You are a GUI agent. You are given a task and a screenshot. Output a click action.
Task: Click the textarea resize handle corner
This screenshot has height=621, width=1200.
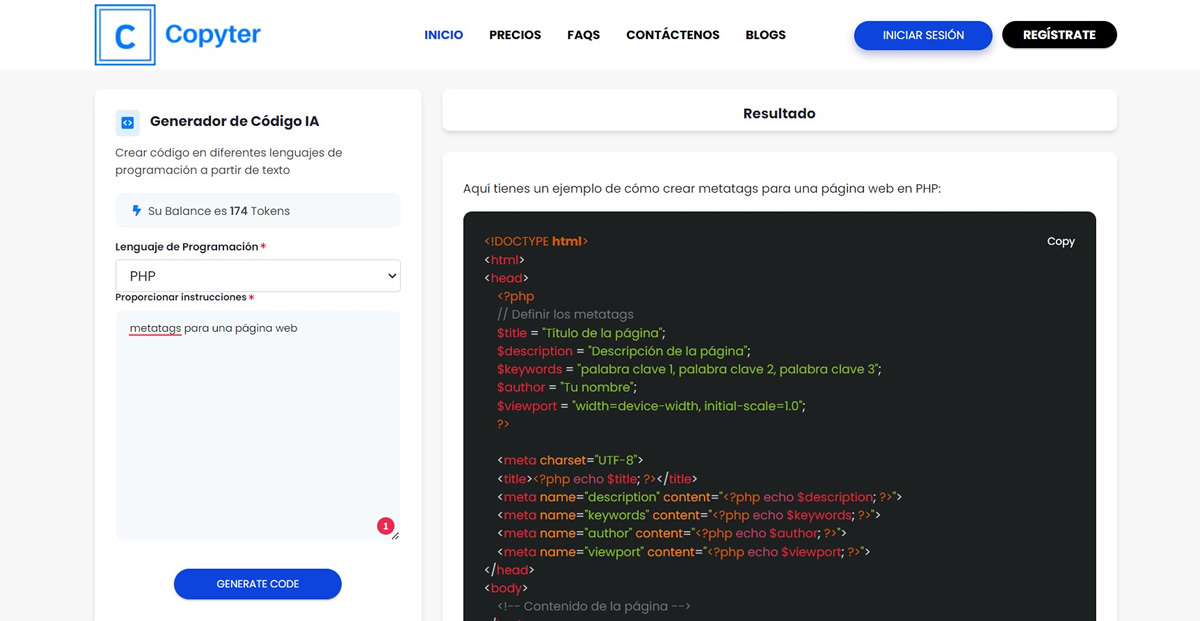pyautogui.click(x=395, y=536)
